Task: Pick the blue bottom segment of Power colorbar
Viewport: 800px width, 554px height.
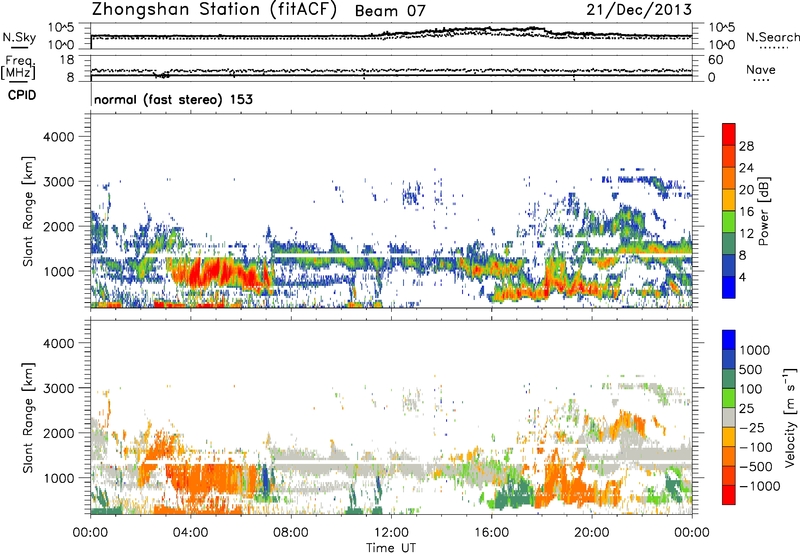Action: [x=729, y=287]
